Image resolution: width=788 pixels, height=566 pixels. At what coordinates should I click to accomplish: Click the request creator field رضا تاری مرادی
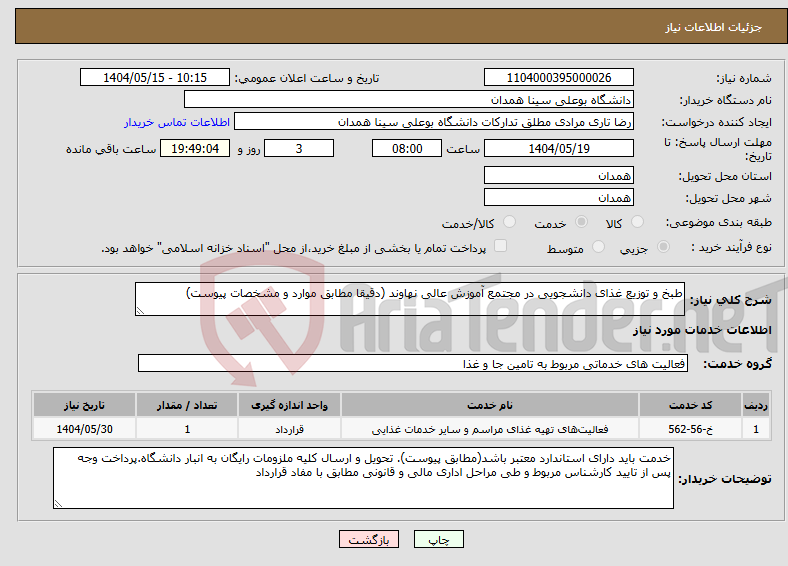tap(434, 122)
